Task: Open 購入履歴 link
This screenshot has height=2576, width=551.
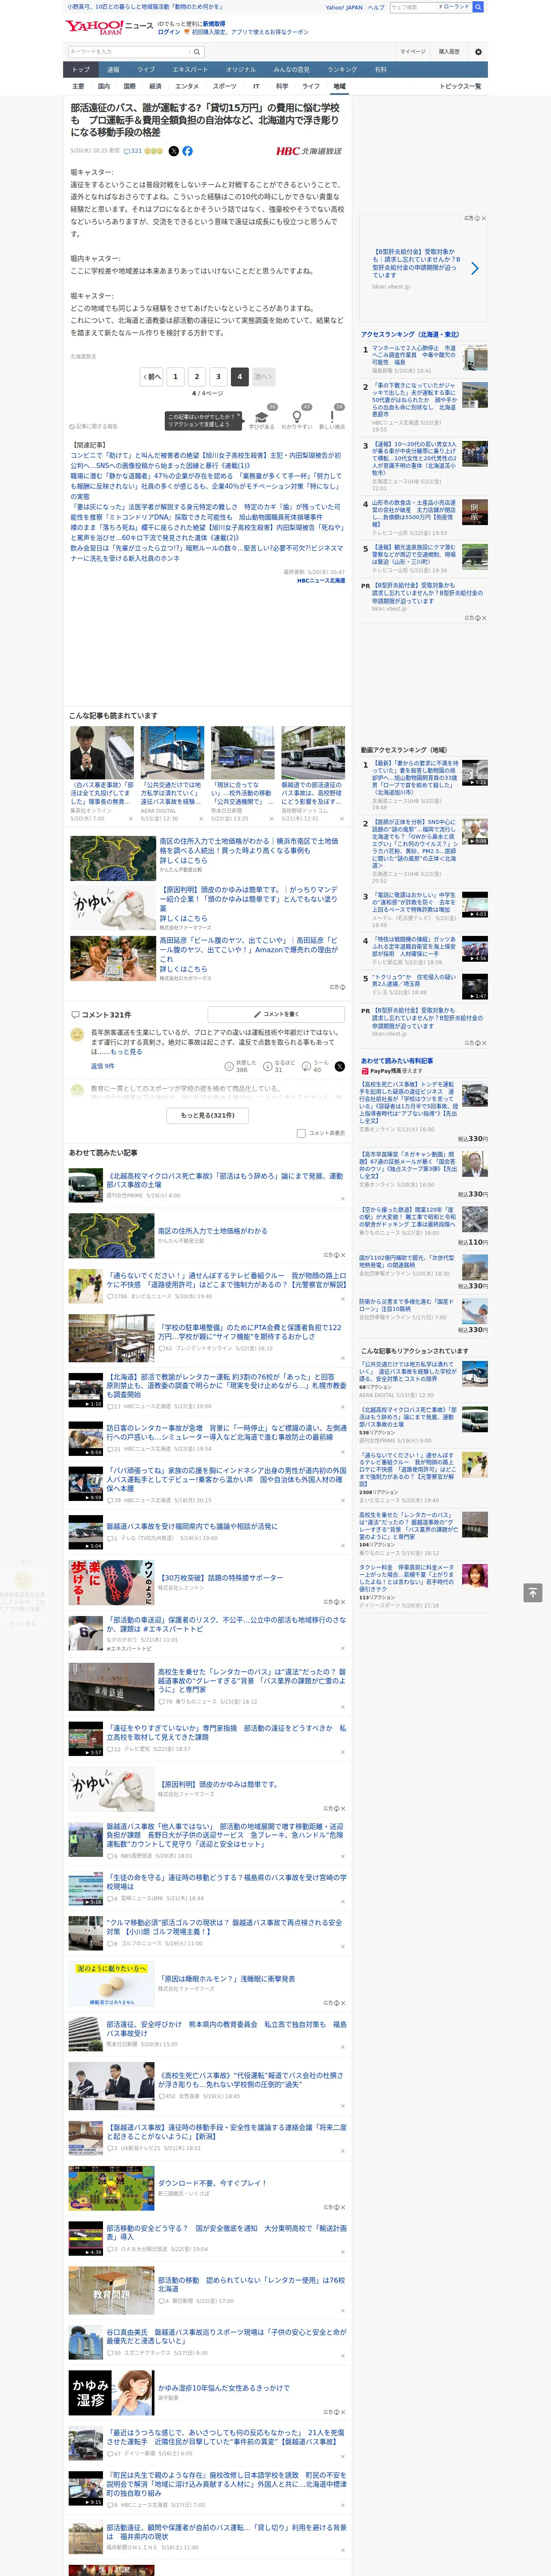Action: [x=449, y=52]
